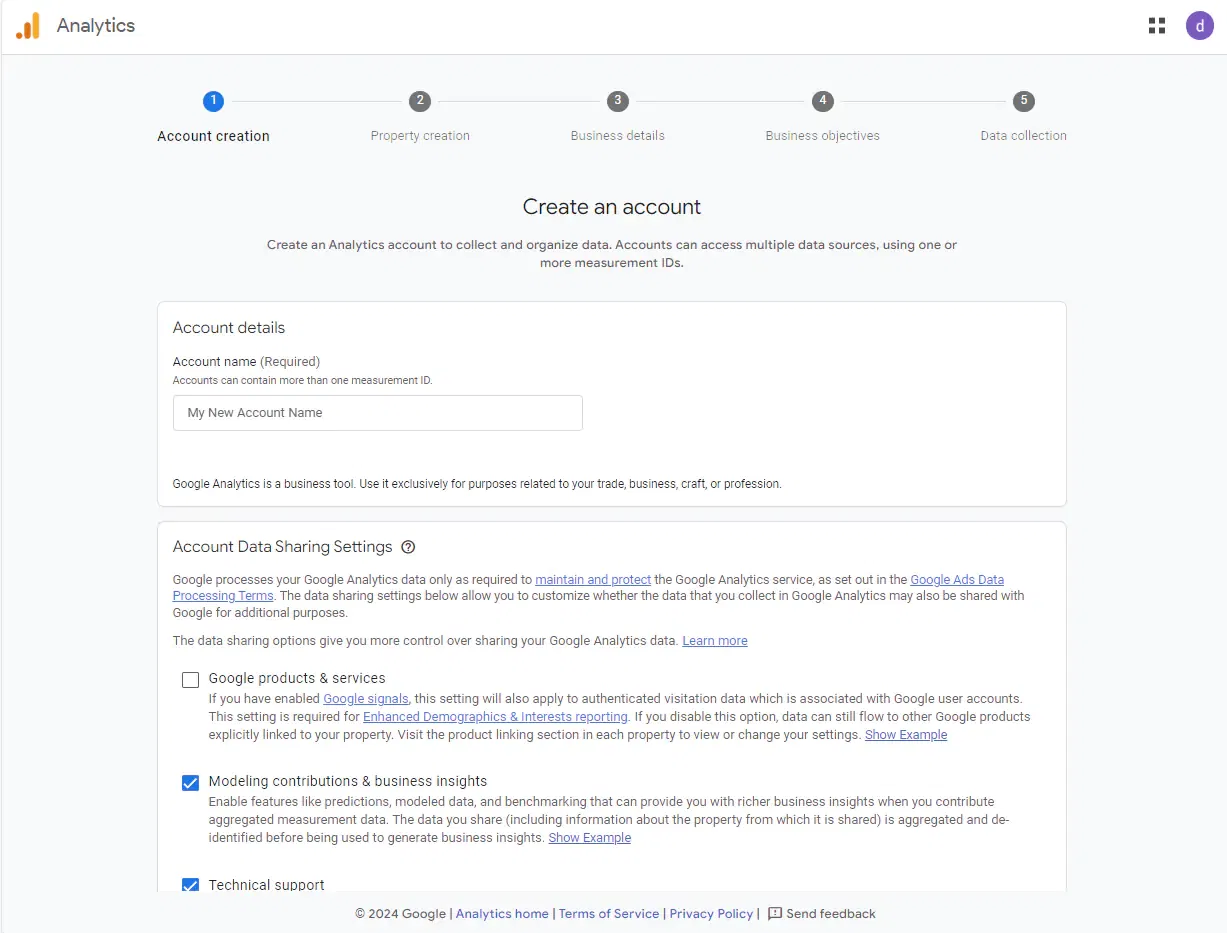Open the Learn more link
The width and height of the screenshot is (1227, 933).
pyautogui.click(x=714, y=641)
